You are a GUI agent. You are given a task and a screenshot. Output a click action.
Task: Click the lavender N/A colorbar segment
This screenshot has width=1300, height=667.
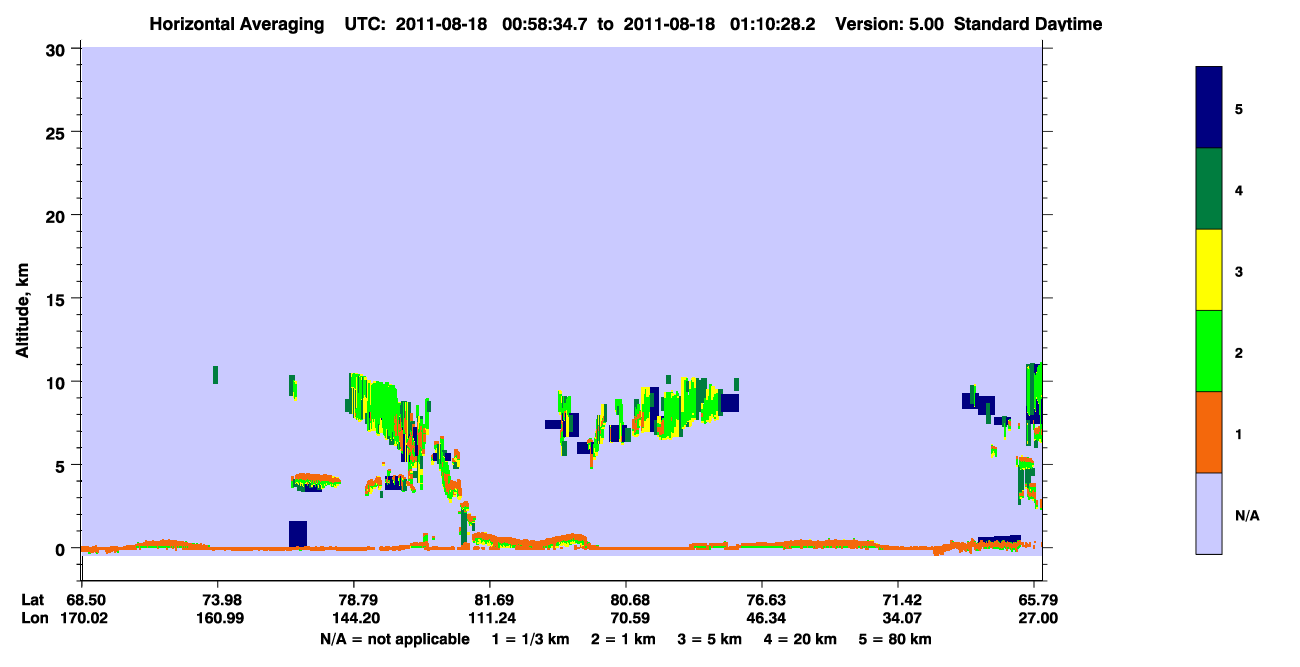1209,513
